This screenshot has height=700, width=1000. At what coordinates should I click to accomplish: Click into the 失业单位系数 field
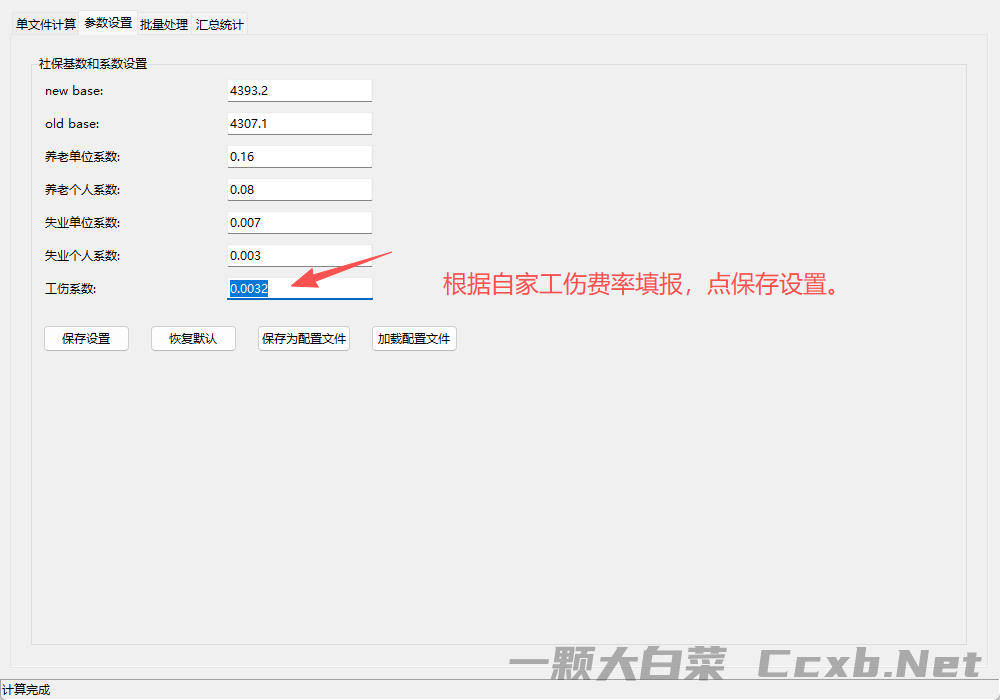pyautogui.click(x=300, y=222)
